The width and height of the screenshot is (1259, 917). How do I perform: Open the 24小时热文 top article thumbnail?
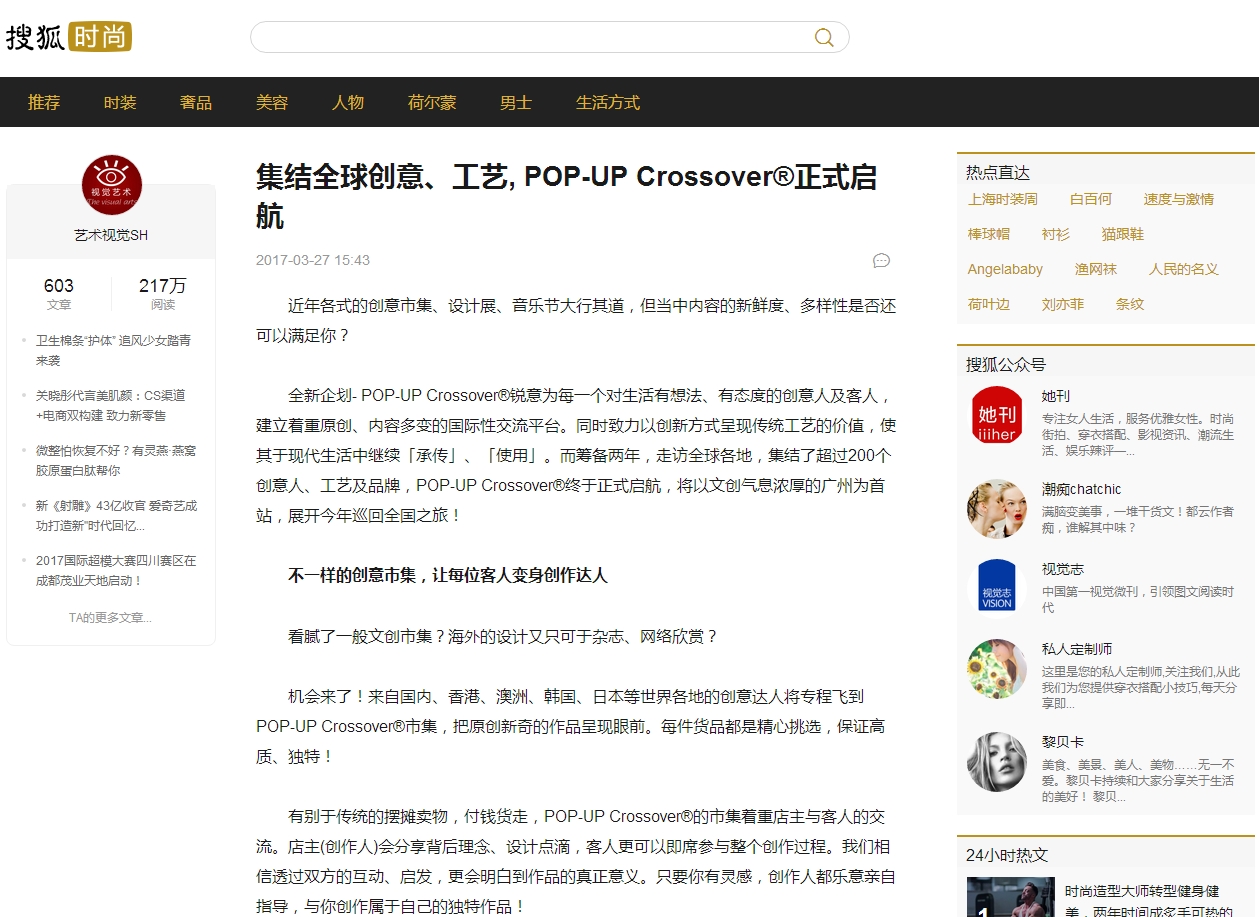[1011, 897]
